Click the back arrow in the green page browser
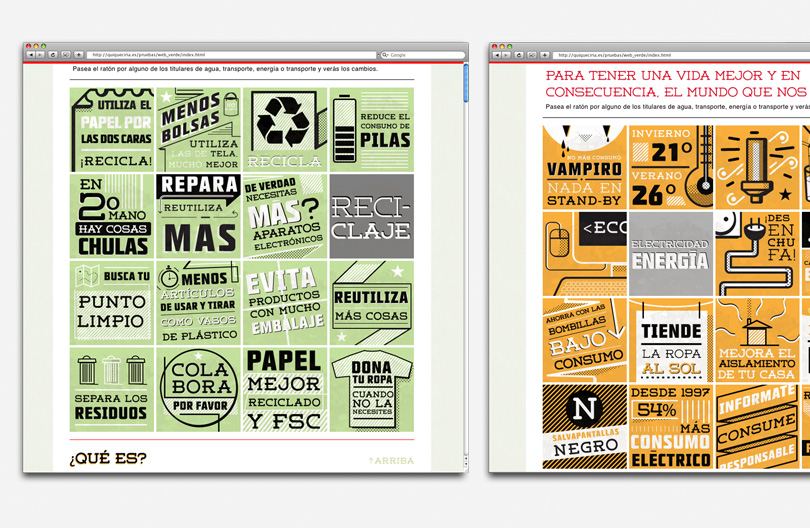 31,55
